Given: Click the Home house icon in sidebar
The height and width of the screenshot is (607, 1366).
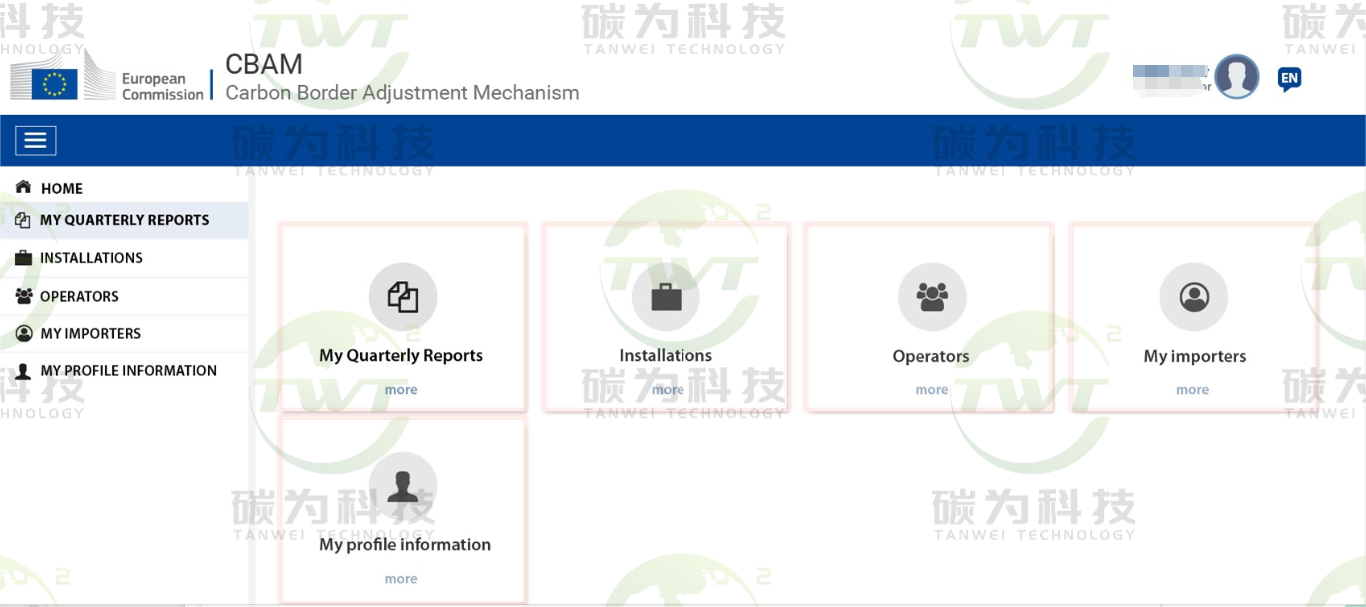Looking at the screenshot, I should pyautogui.click(x=23, y=187).
